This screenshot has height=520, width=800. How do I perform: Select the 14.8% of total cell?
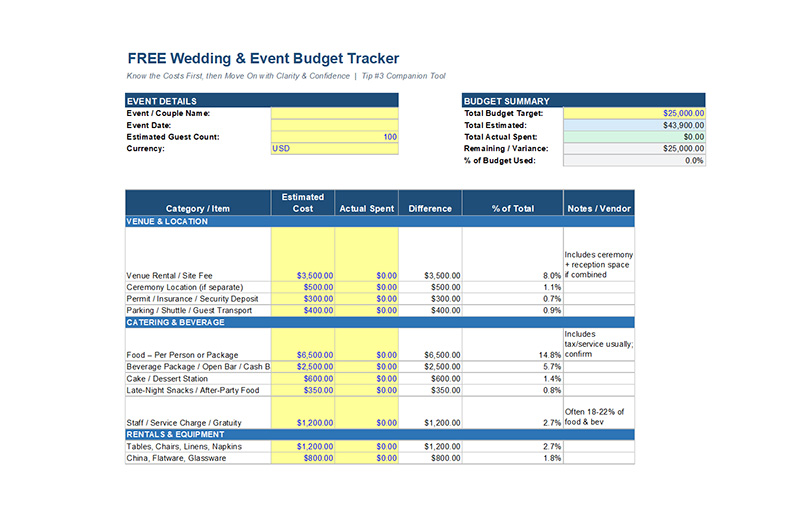[x=513, y=344]
